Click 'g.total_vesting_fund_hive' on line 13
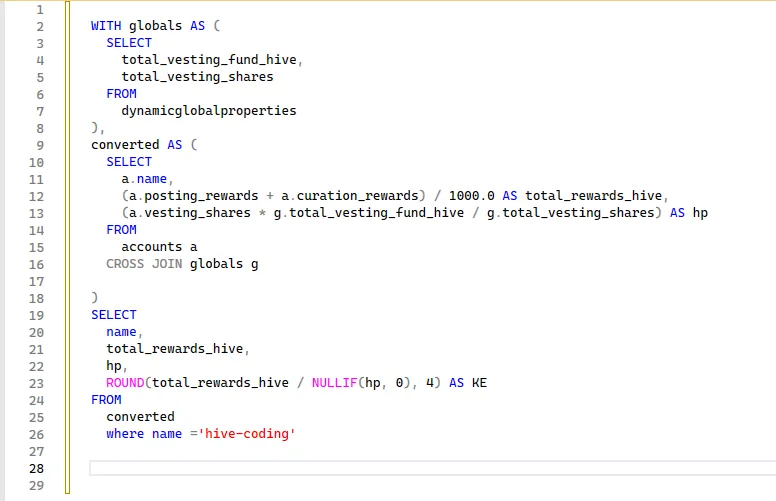The image size is (776, 501). coord(369,213)
